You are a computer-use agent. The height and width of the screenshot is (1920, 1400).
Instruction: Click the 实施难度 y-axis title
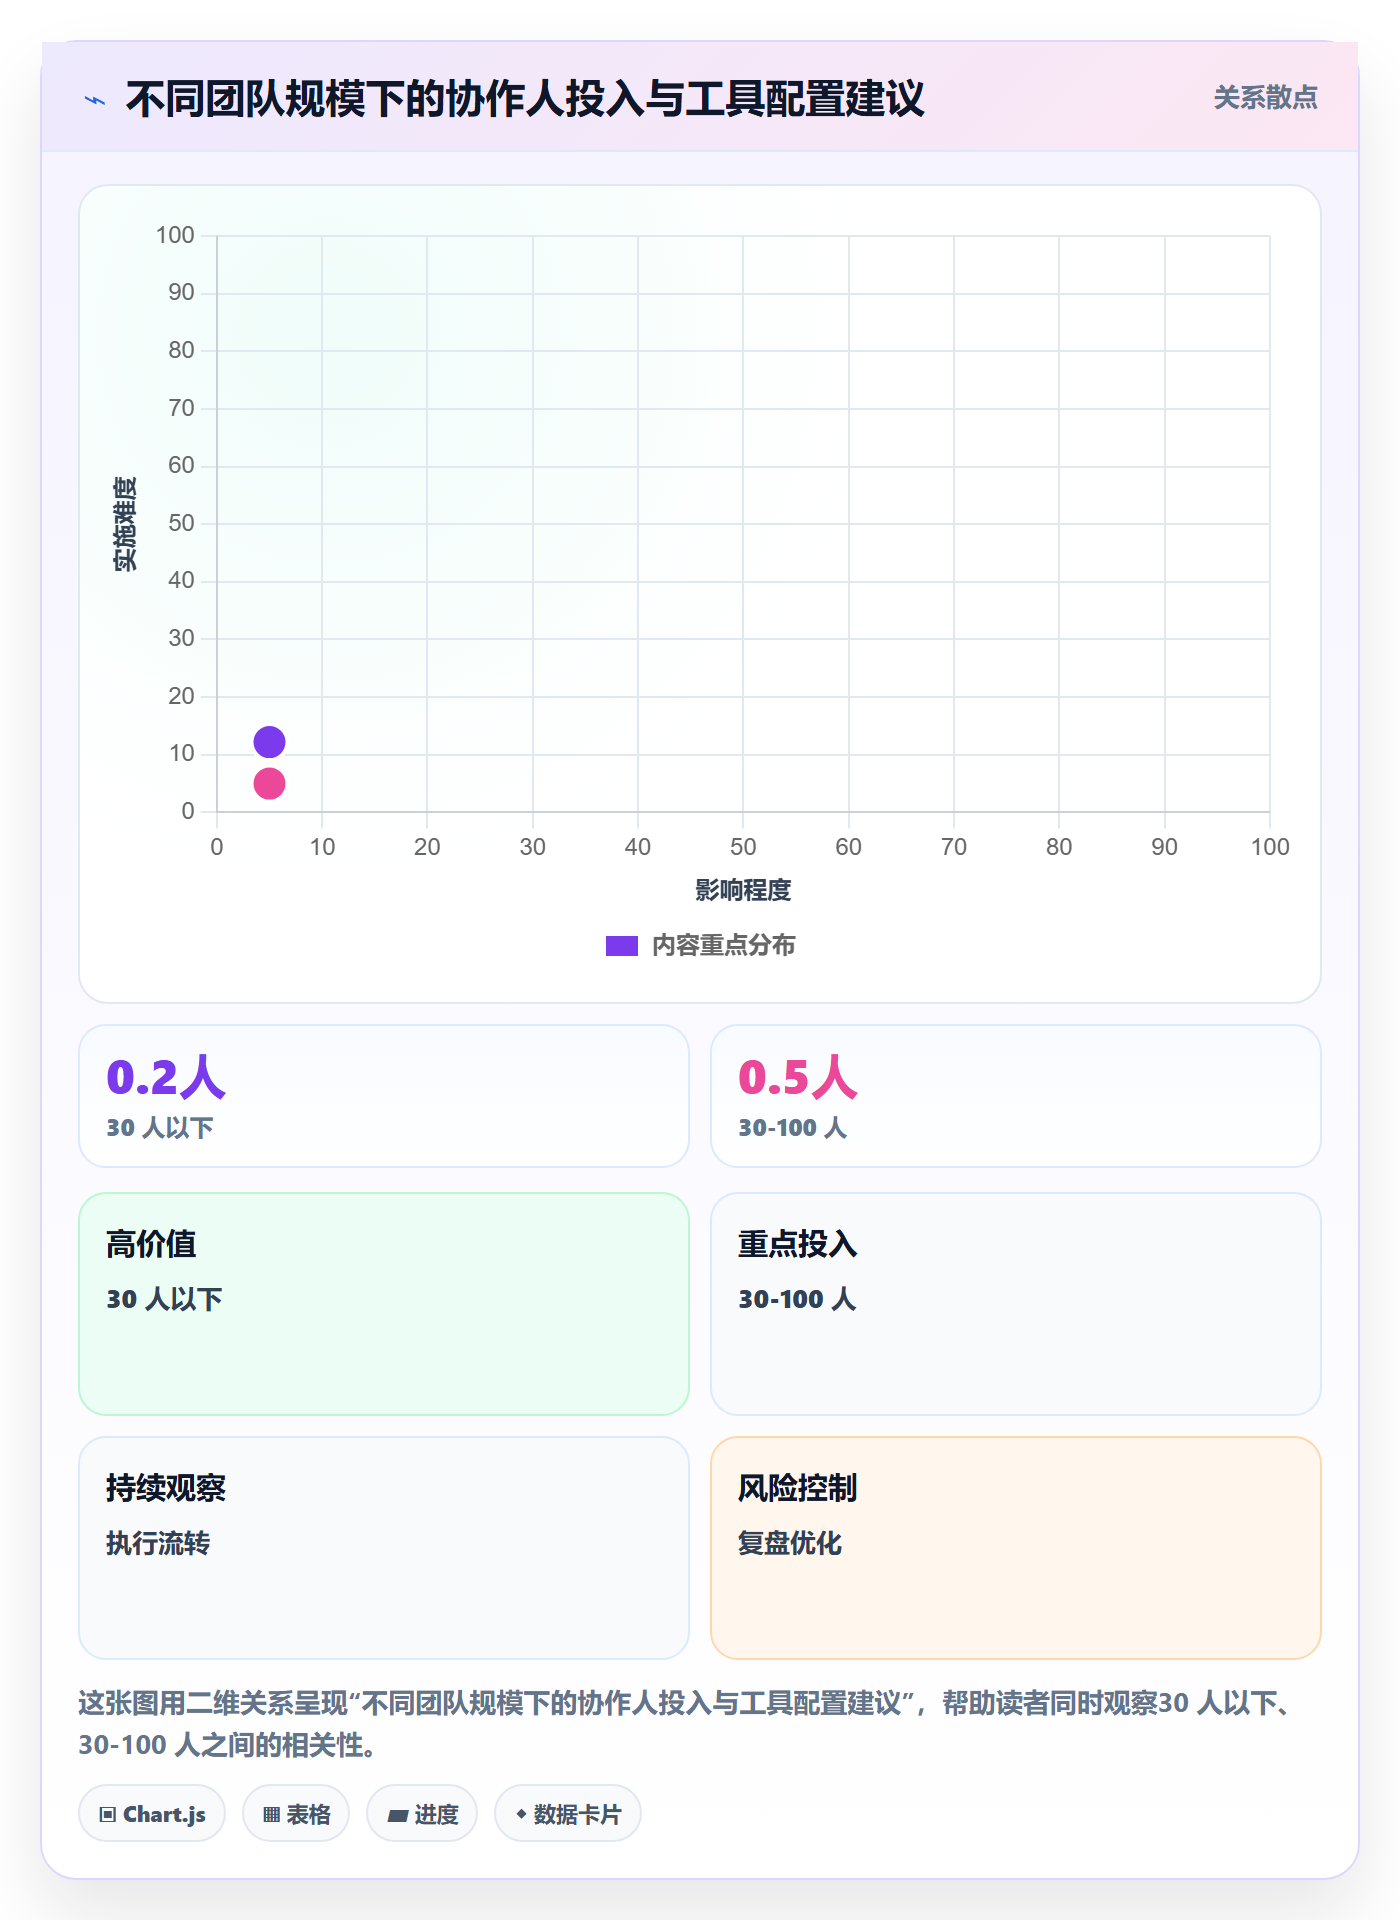tap(125, 524)
